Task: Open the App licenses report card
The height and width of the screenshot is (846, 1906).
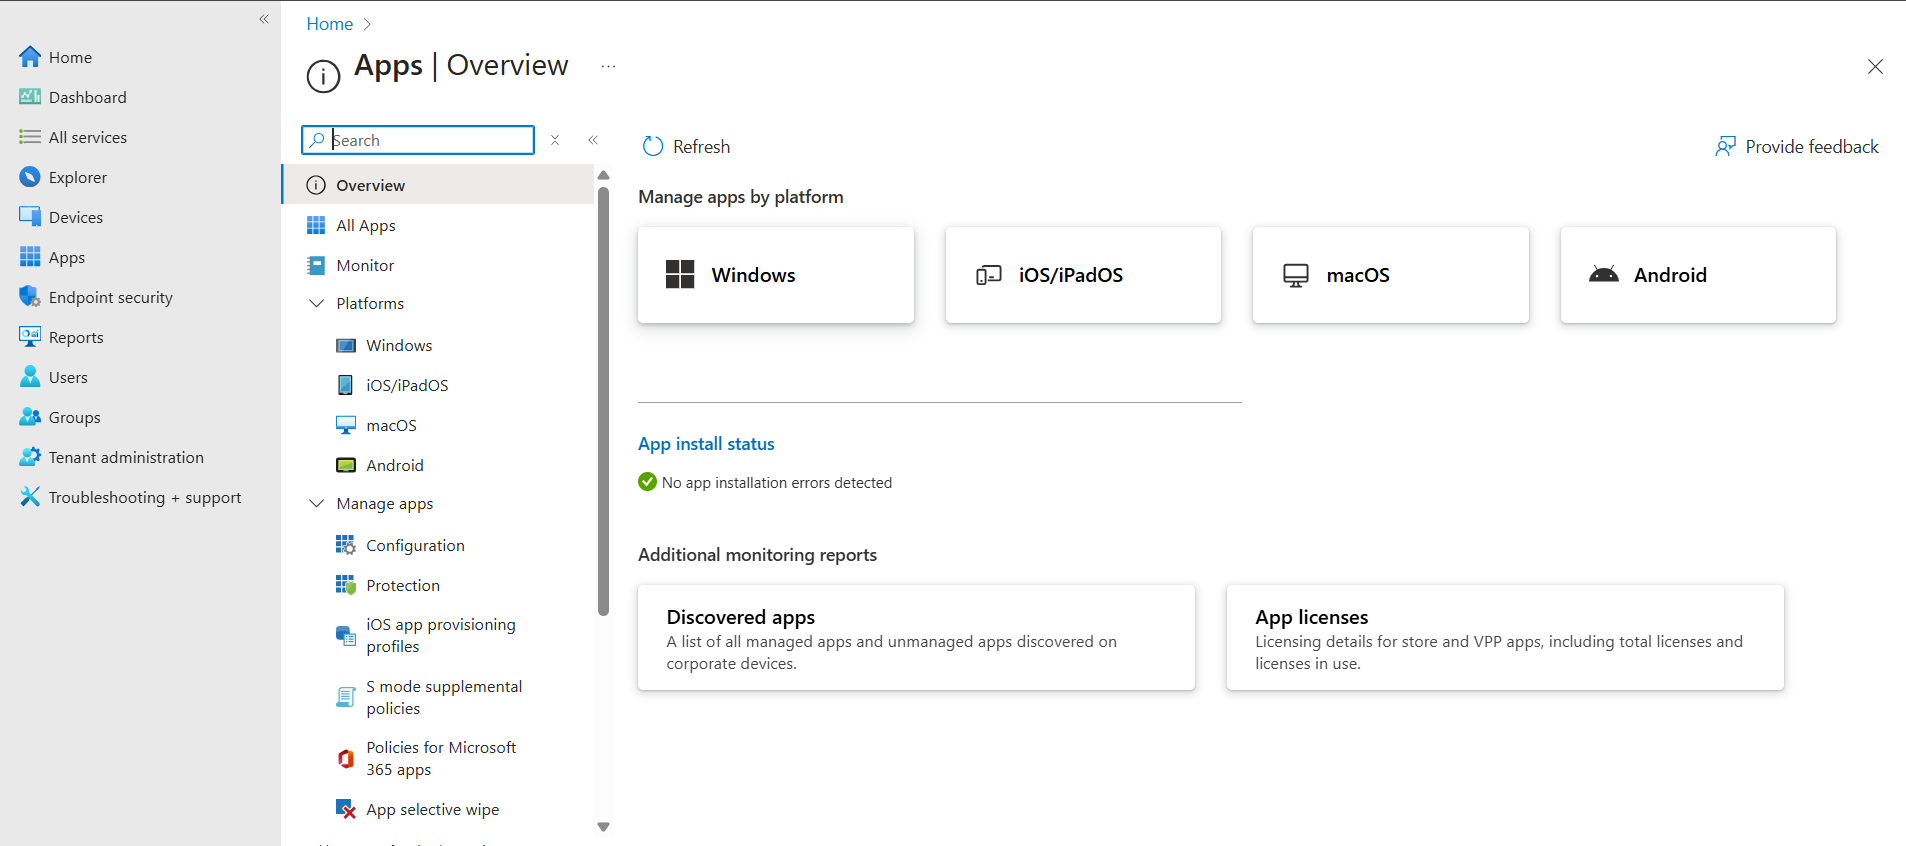Action: (1505, 638)
